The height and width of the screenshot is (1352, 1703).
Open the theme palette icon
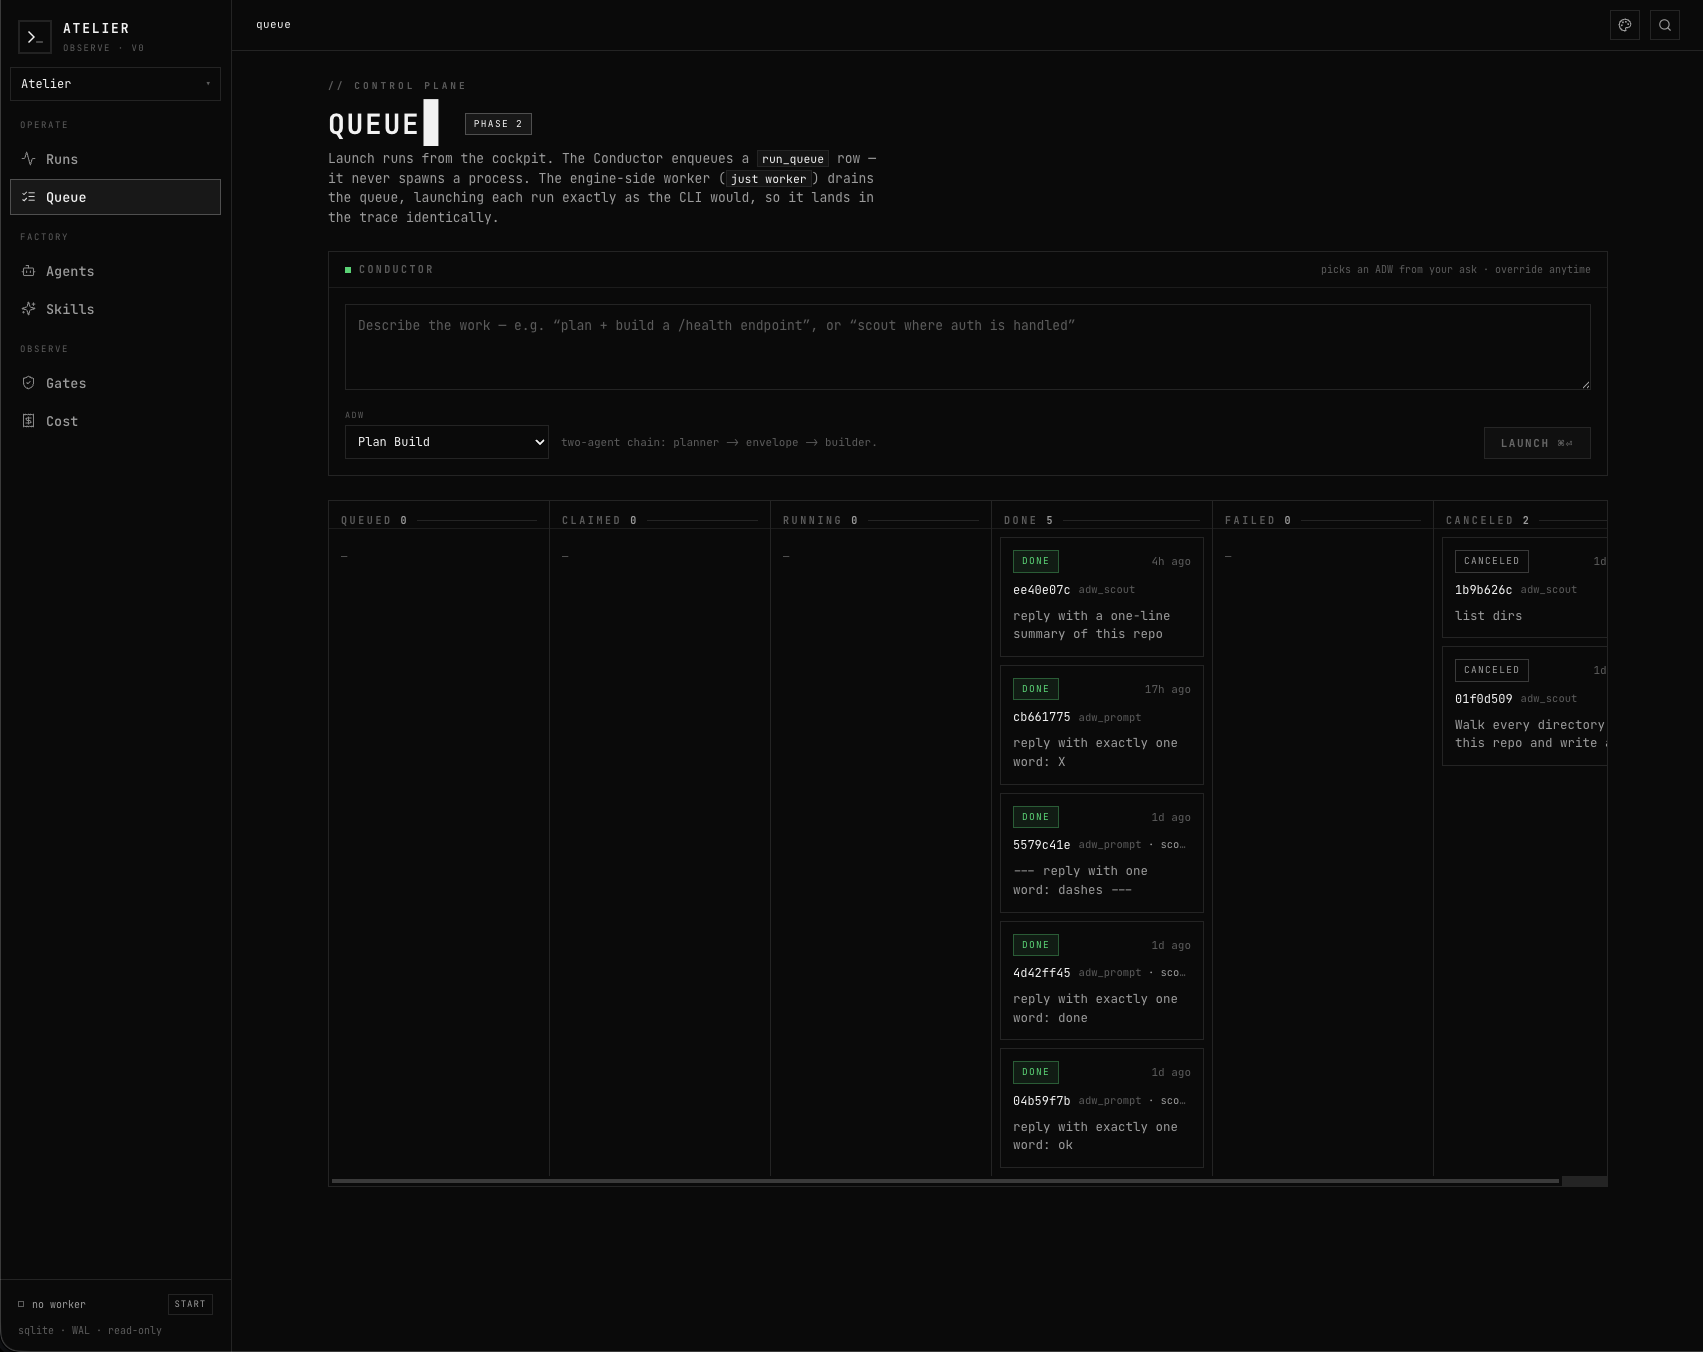(x=1625, y=25)
